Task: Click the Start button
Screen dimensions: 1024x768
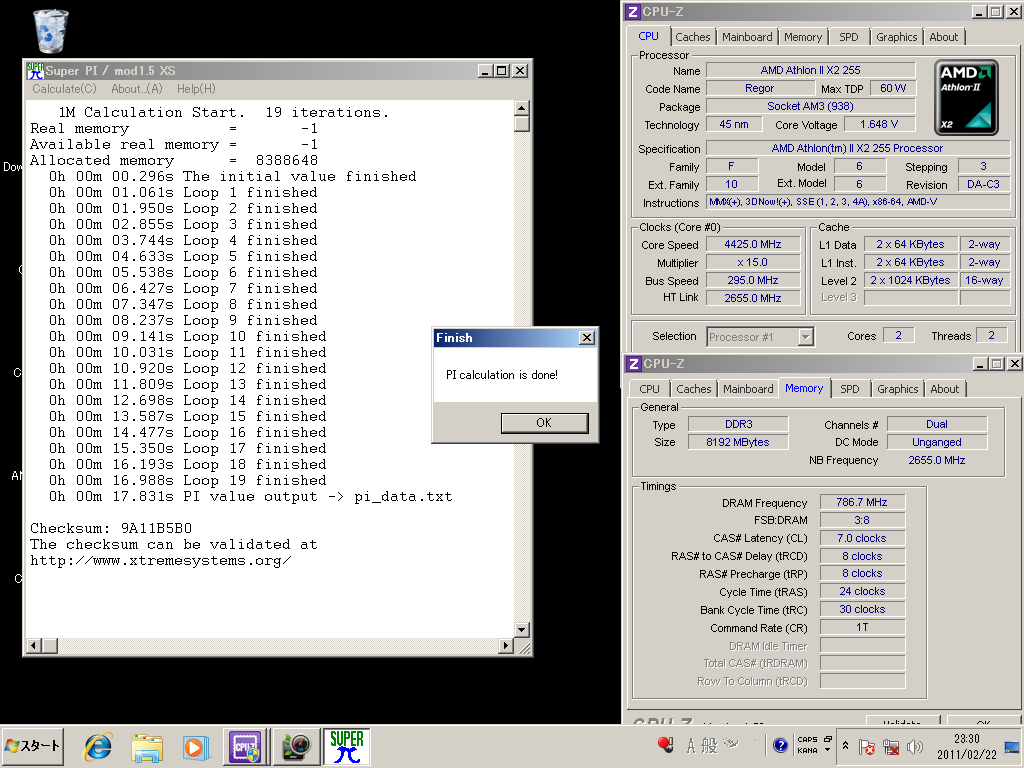Action: click(33, 746)
